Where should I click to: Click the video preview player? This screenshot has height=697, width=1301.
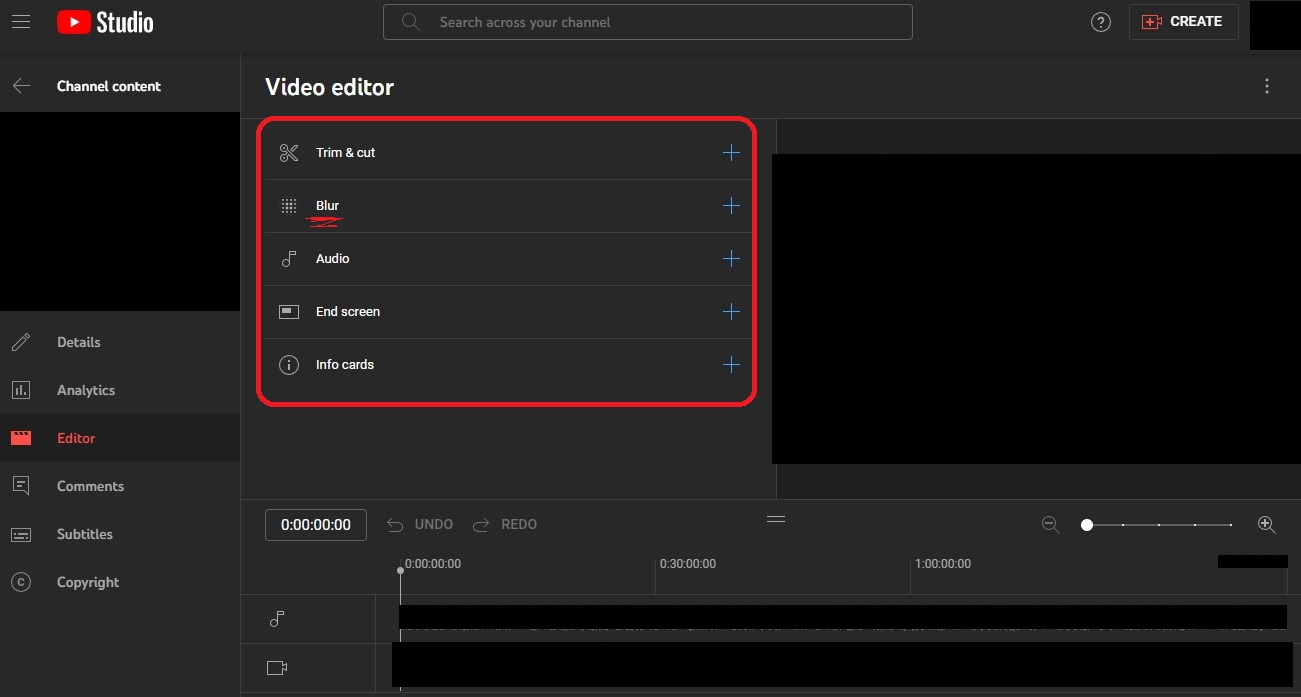1036,309
